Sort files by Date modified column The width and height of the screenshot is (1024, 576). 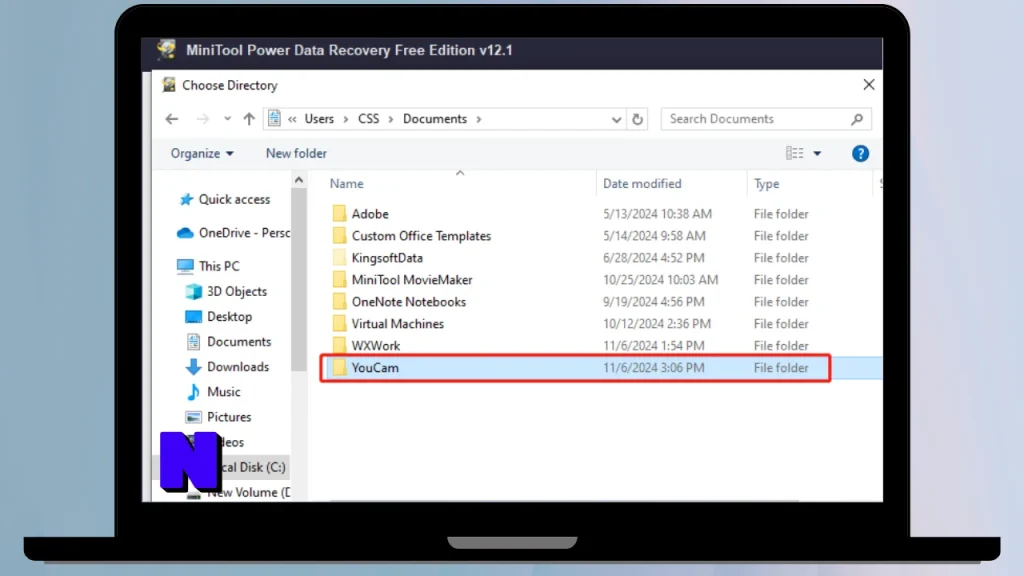click(642, 184)
